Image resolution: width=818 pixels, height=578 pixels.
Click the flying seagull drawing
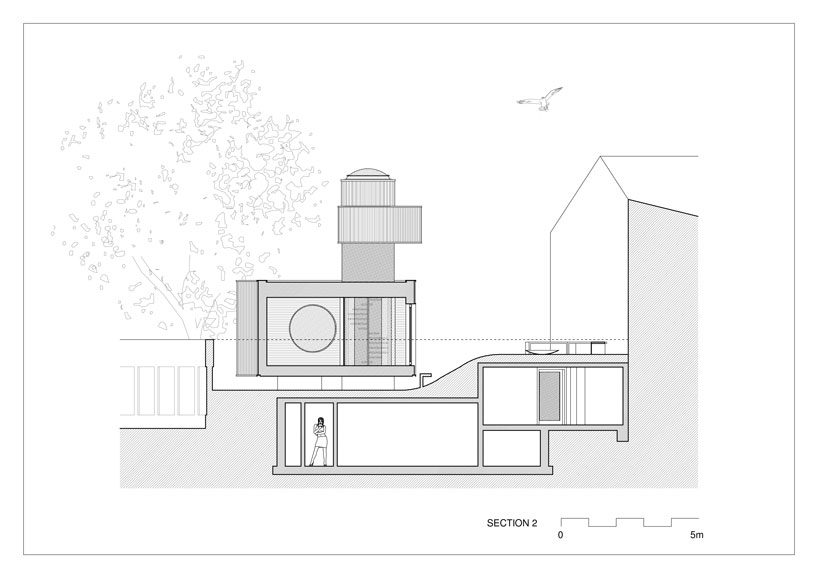(540, 100)
